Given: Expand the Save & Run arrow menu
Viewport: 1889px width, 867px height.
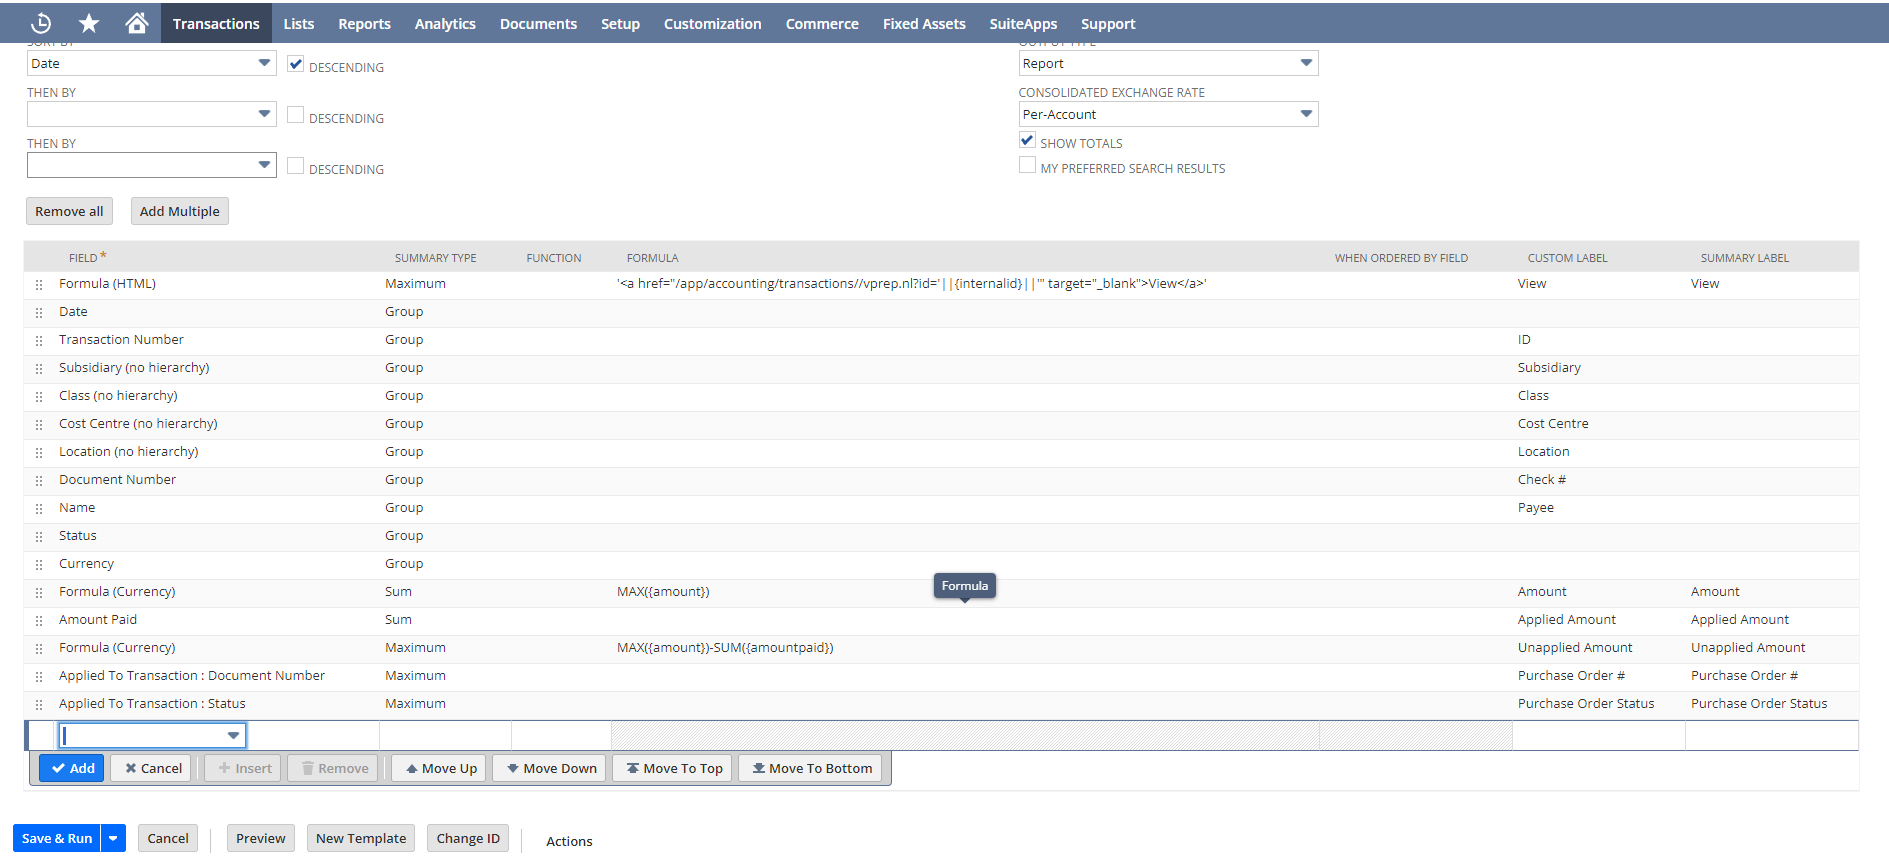Looking at the screenshot, I should click(114, 838).
